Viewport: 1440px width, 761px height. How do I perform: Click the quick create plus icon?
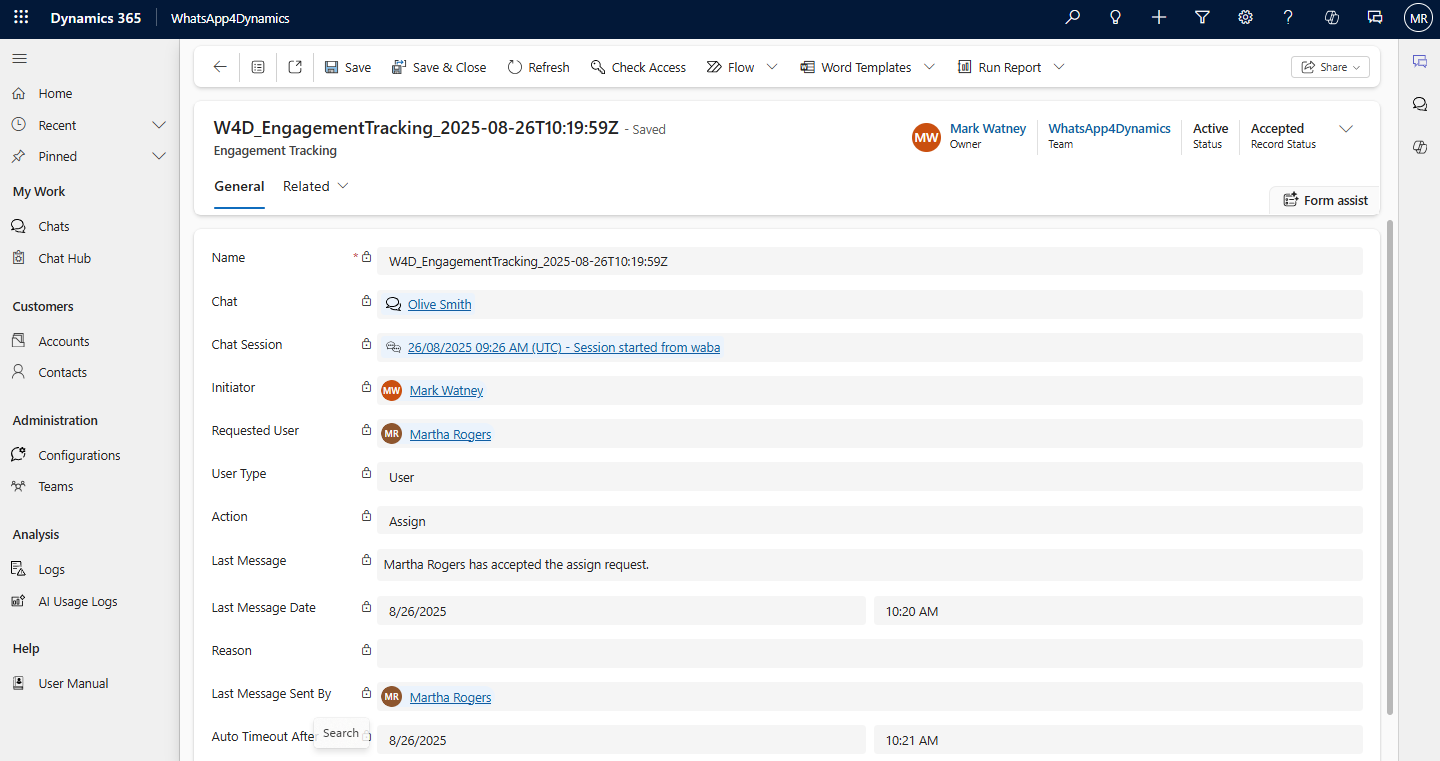pyautogui.click(x=1159, y=18)
